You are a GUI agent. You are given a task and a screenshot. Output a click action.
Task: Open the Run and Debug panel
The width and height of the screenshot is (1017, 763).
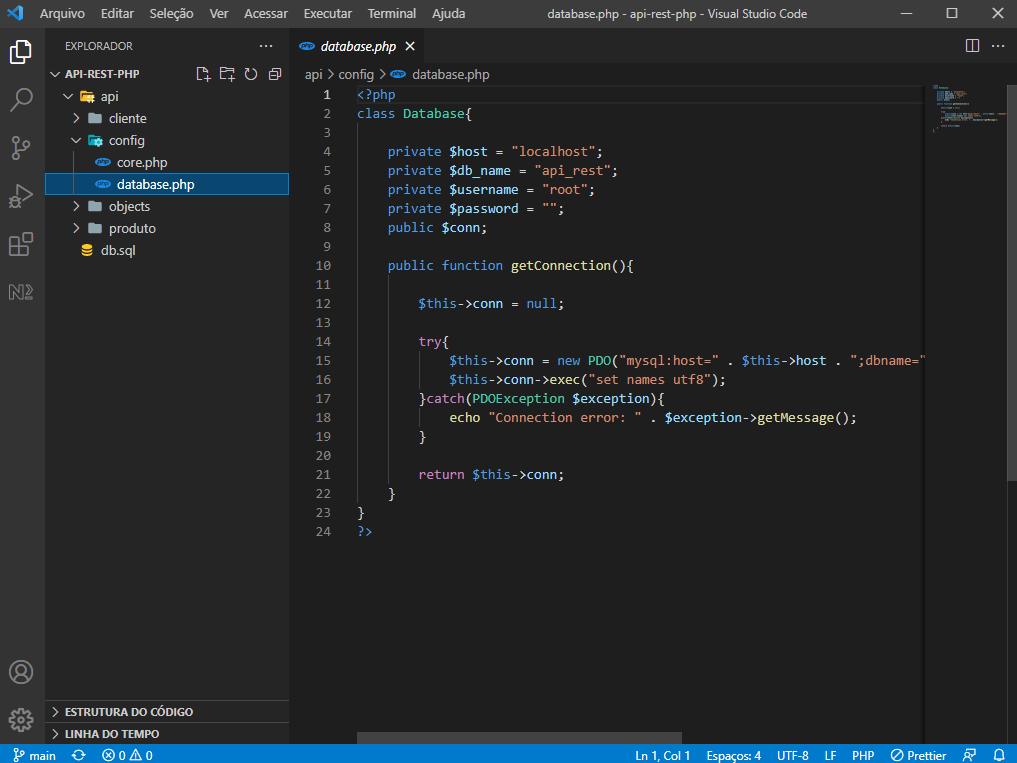(x=21, y=196)
